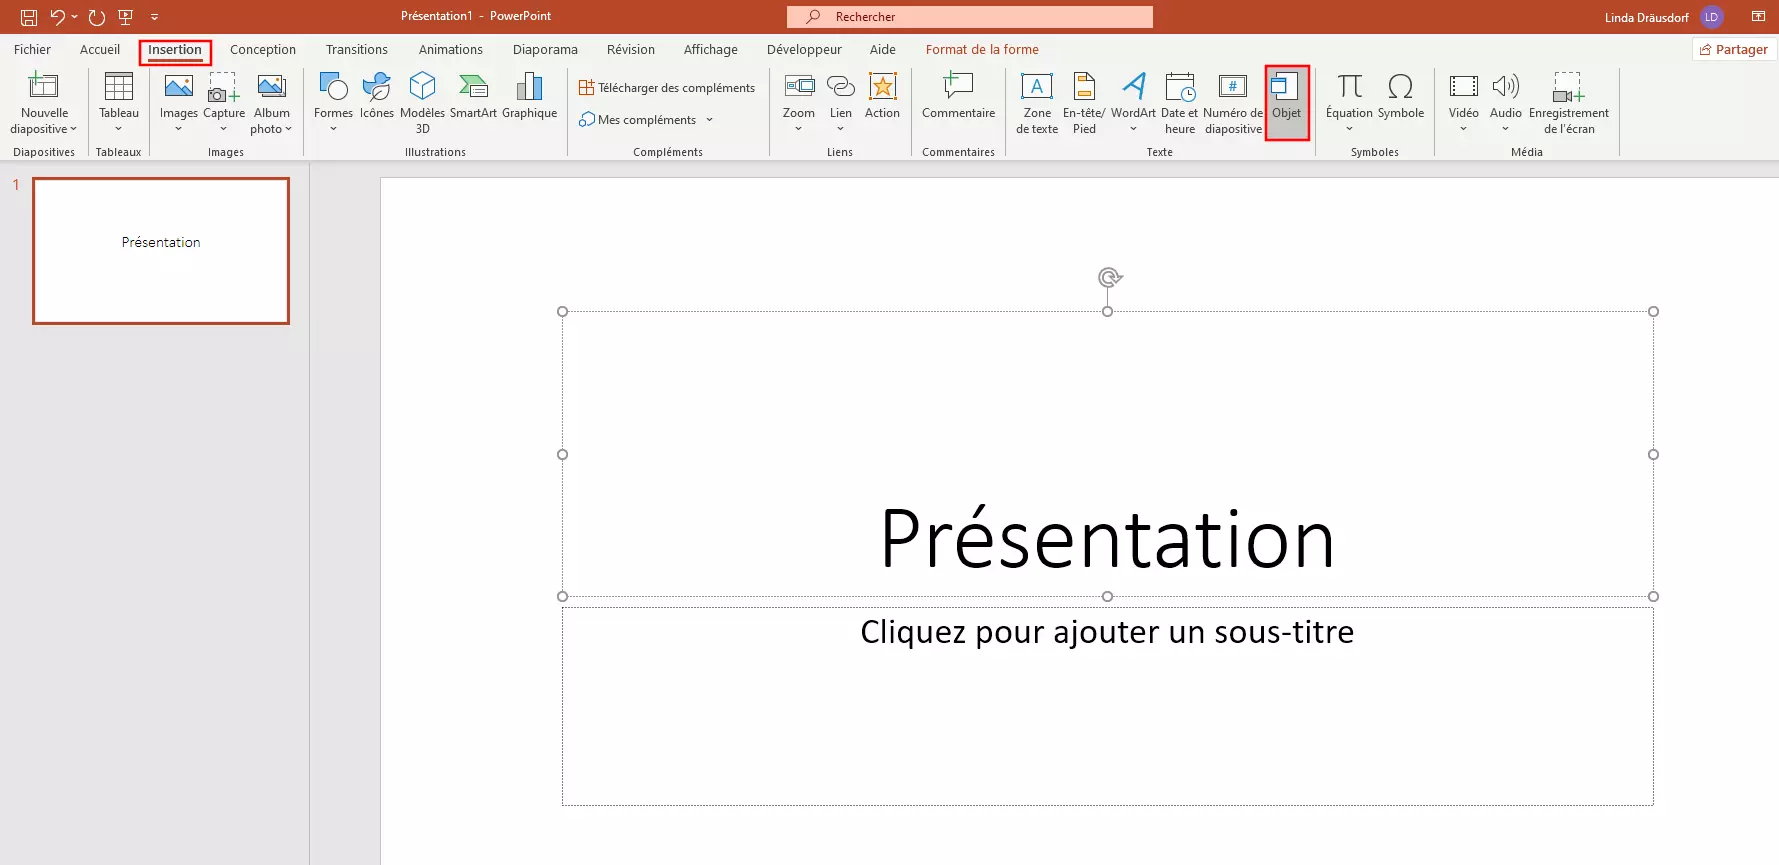1779x865 pixels.
Task: Select the Insertion tab
Action: coord(175,50)
